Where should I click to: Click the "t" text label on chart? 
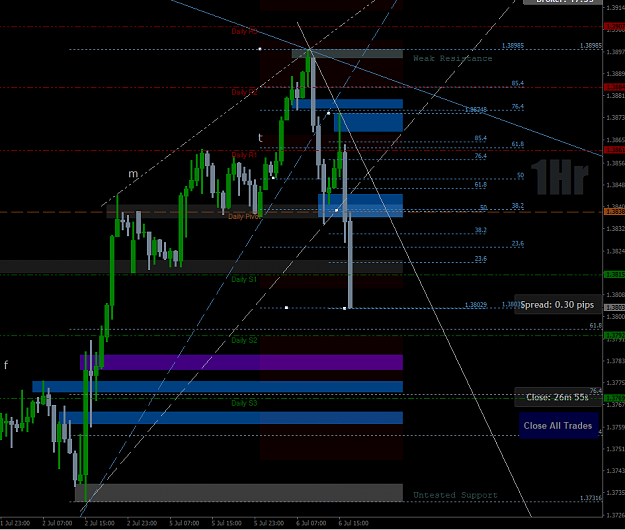pos(260,138)
